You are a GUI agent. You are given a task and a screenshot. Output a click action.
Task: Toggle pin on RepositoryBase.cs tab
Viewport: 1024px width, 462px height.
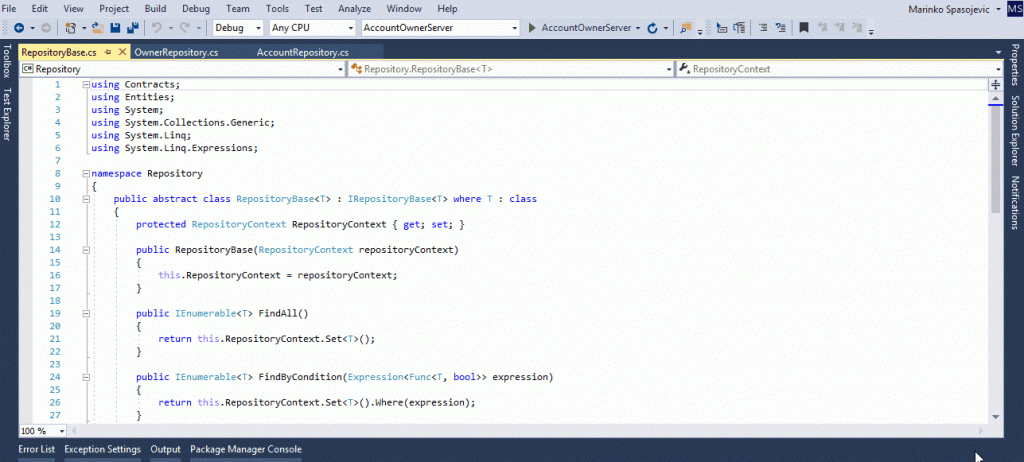tap(107, 51)
